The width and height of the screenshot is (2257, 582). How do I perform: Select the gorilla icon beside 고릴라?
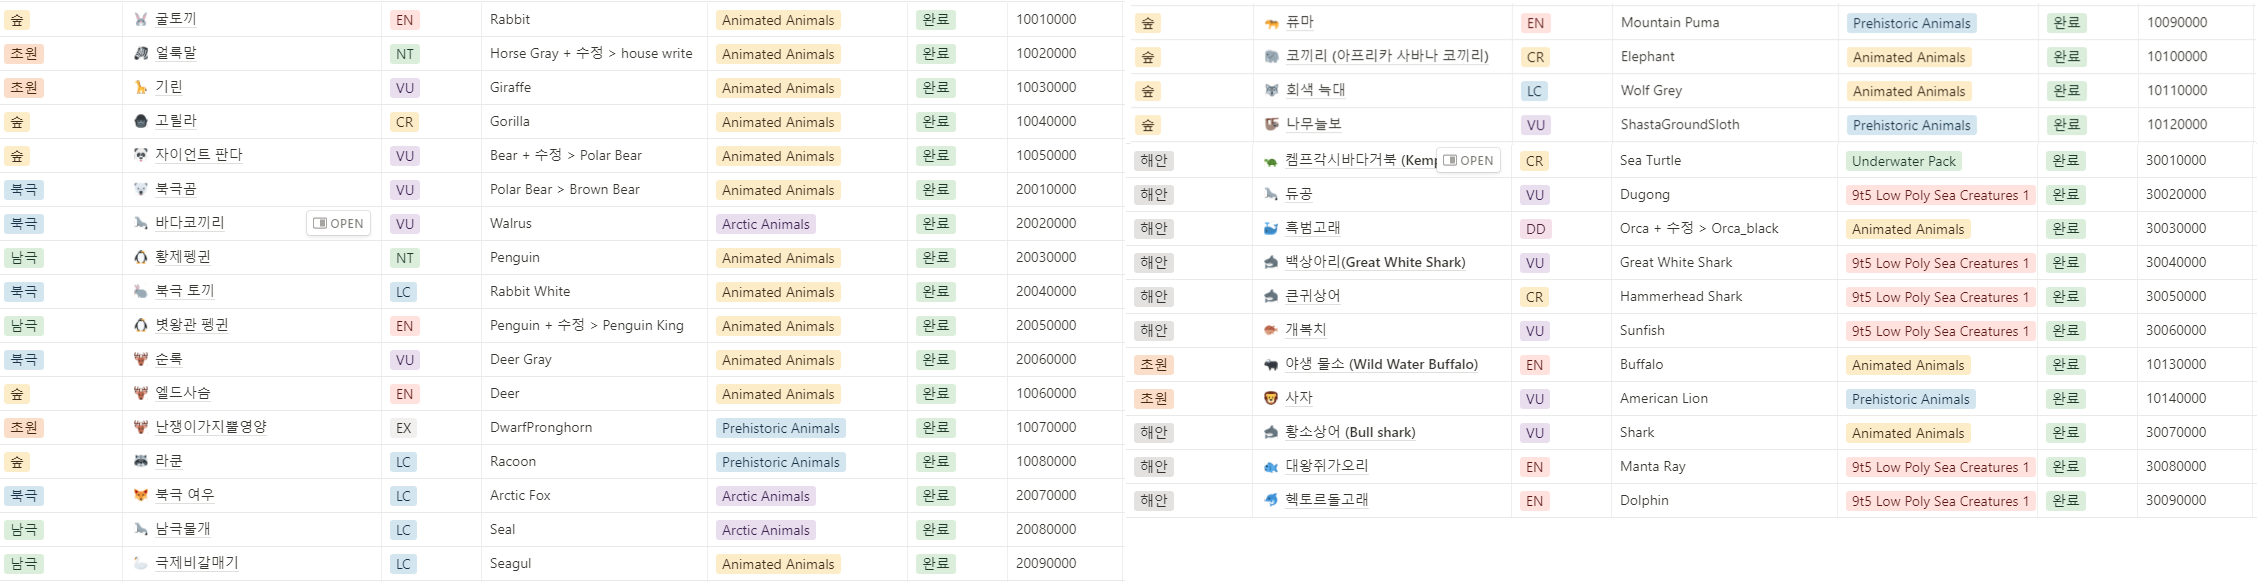coord(141,121)
